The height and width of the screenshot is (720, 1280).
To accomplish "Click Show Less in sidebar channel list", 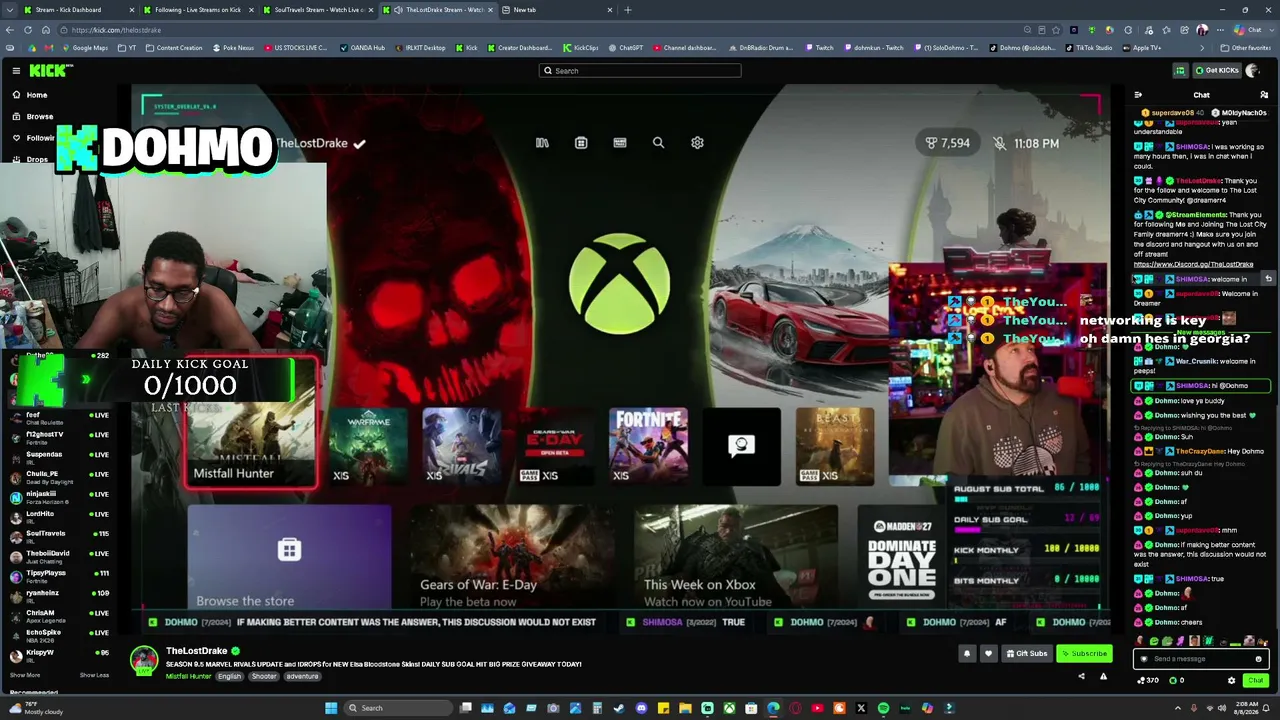I will [94, 675].
